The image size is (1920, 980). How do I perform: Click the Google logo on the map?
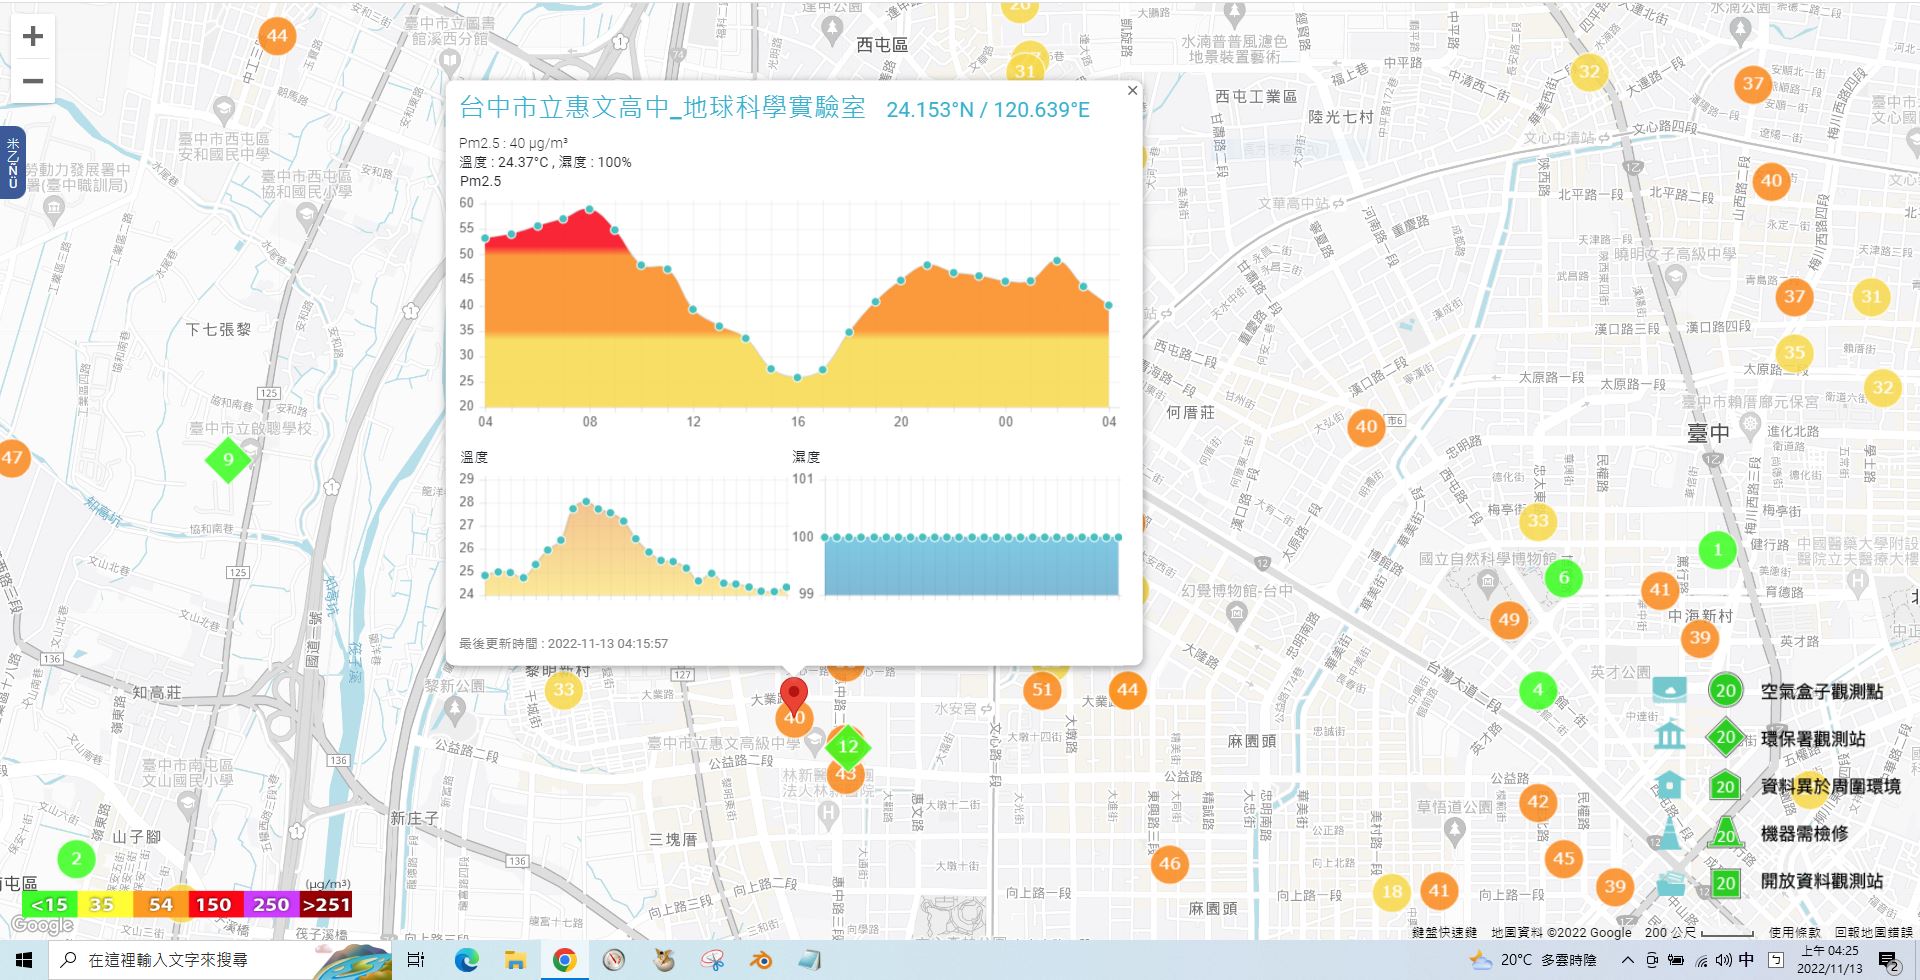[42, 926]
